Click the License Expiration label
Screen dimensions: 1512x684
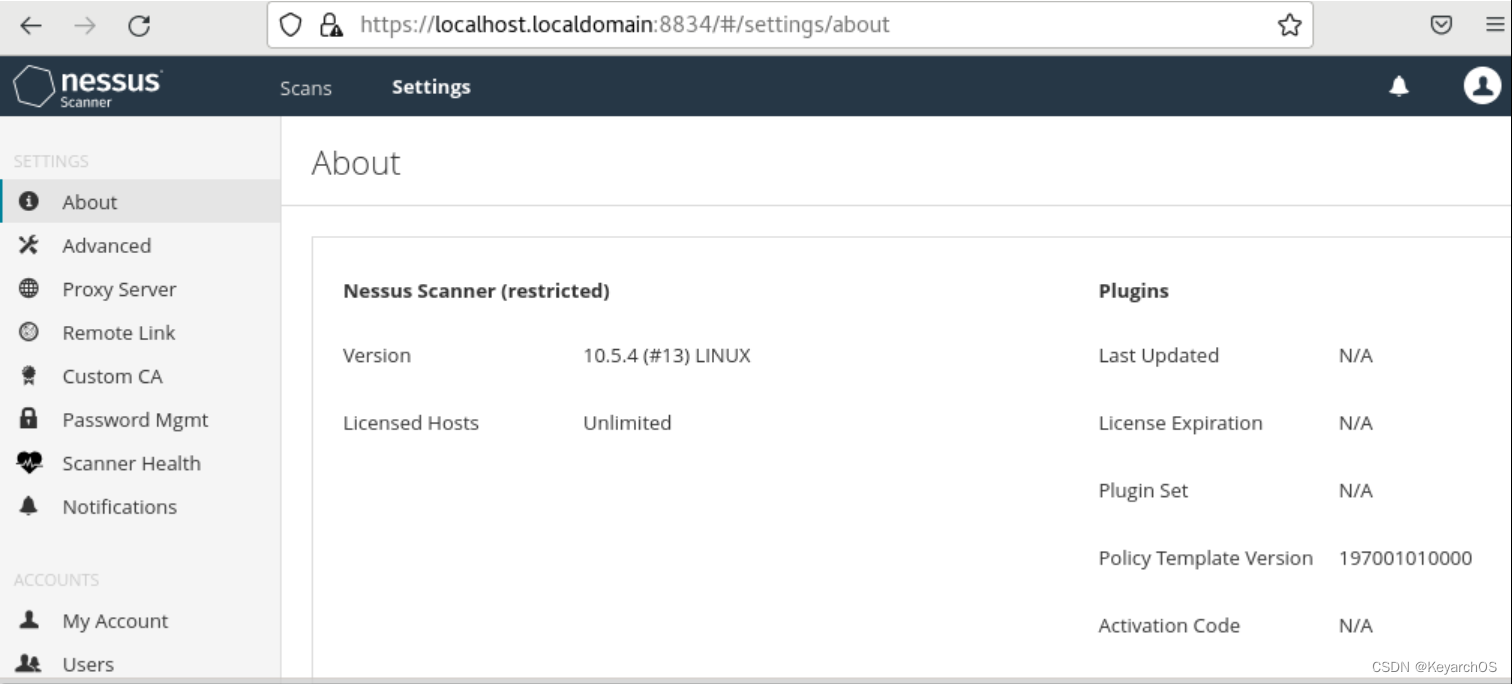pos(1181,423)
